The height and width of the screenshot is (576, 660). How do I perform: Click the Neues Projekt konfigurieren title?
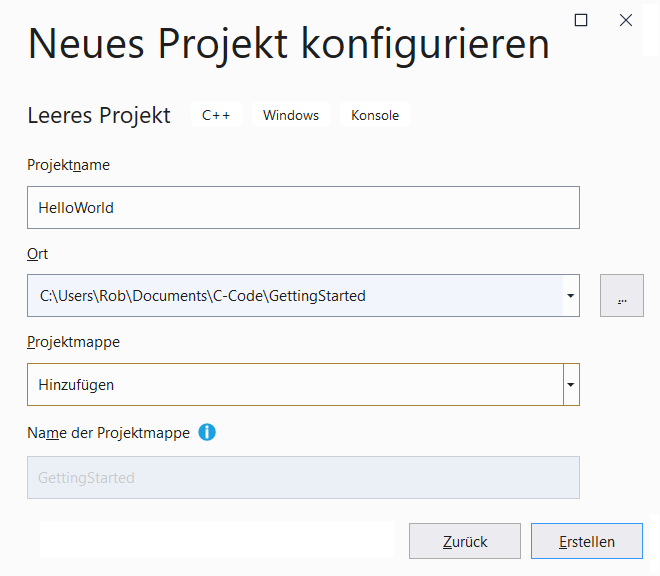[288, 44]
